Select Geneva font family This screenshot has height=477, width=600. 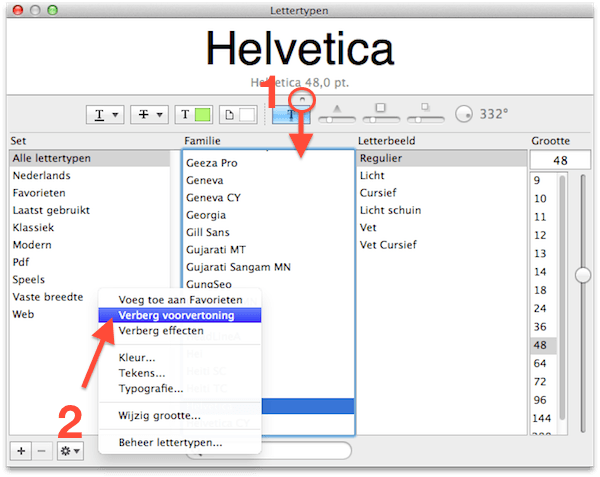point(269,180)
